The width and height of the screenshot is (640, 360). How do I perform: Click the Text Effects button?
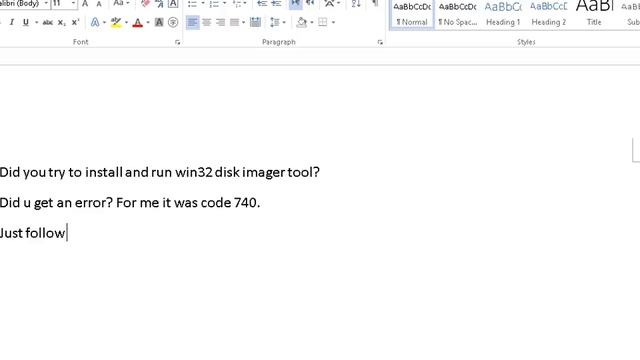(x=95, y=22)
